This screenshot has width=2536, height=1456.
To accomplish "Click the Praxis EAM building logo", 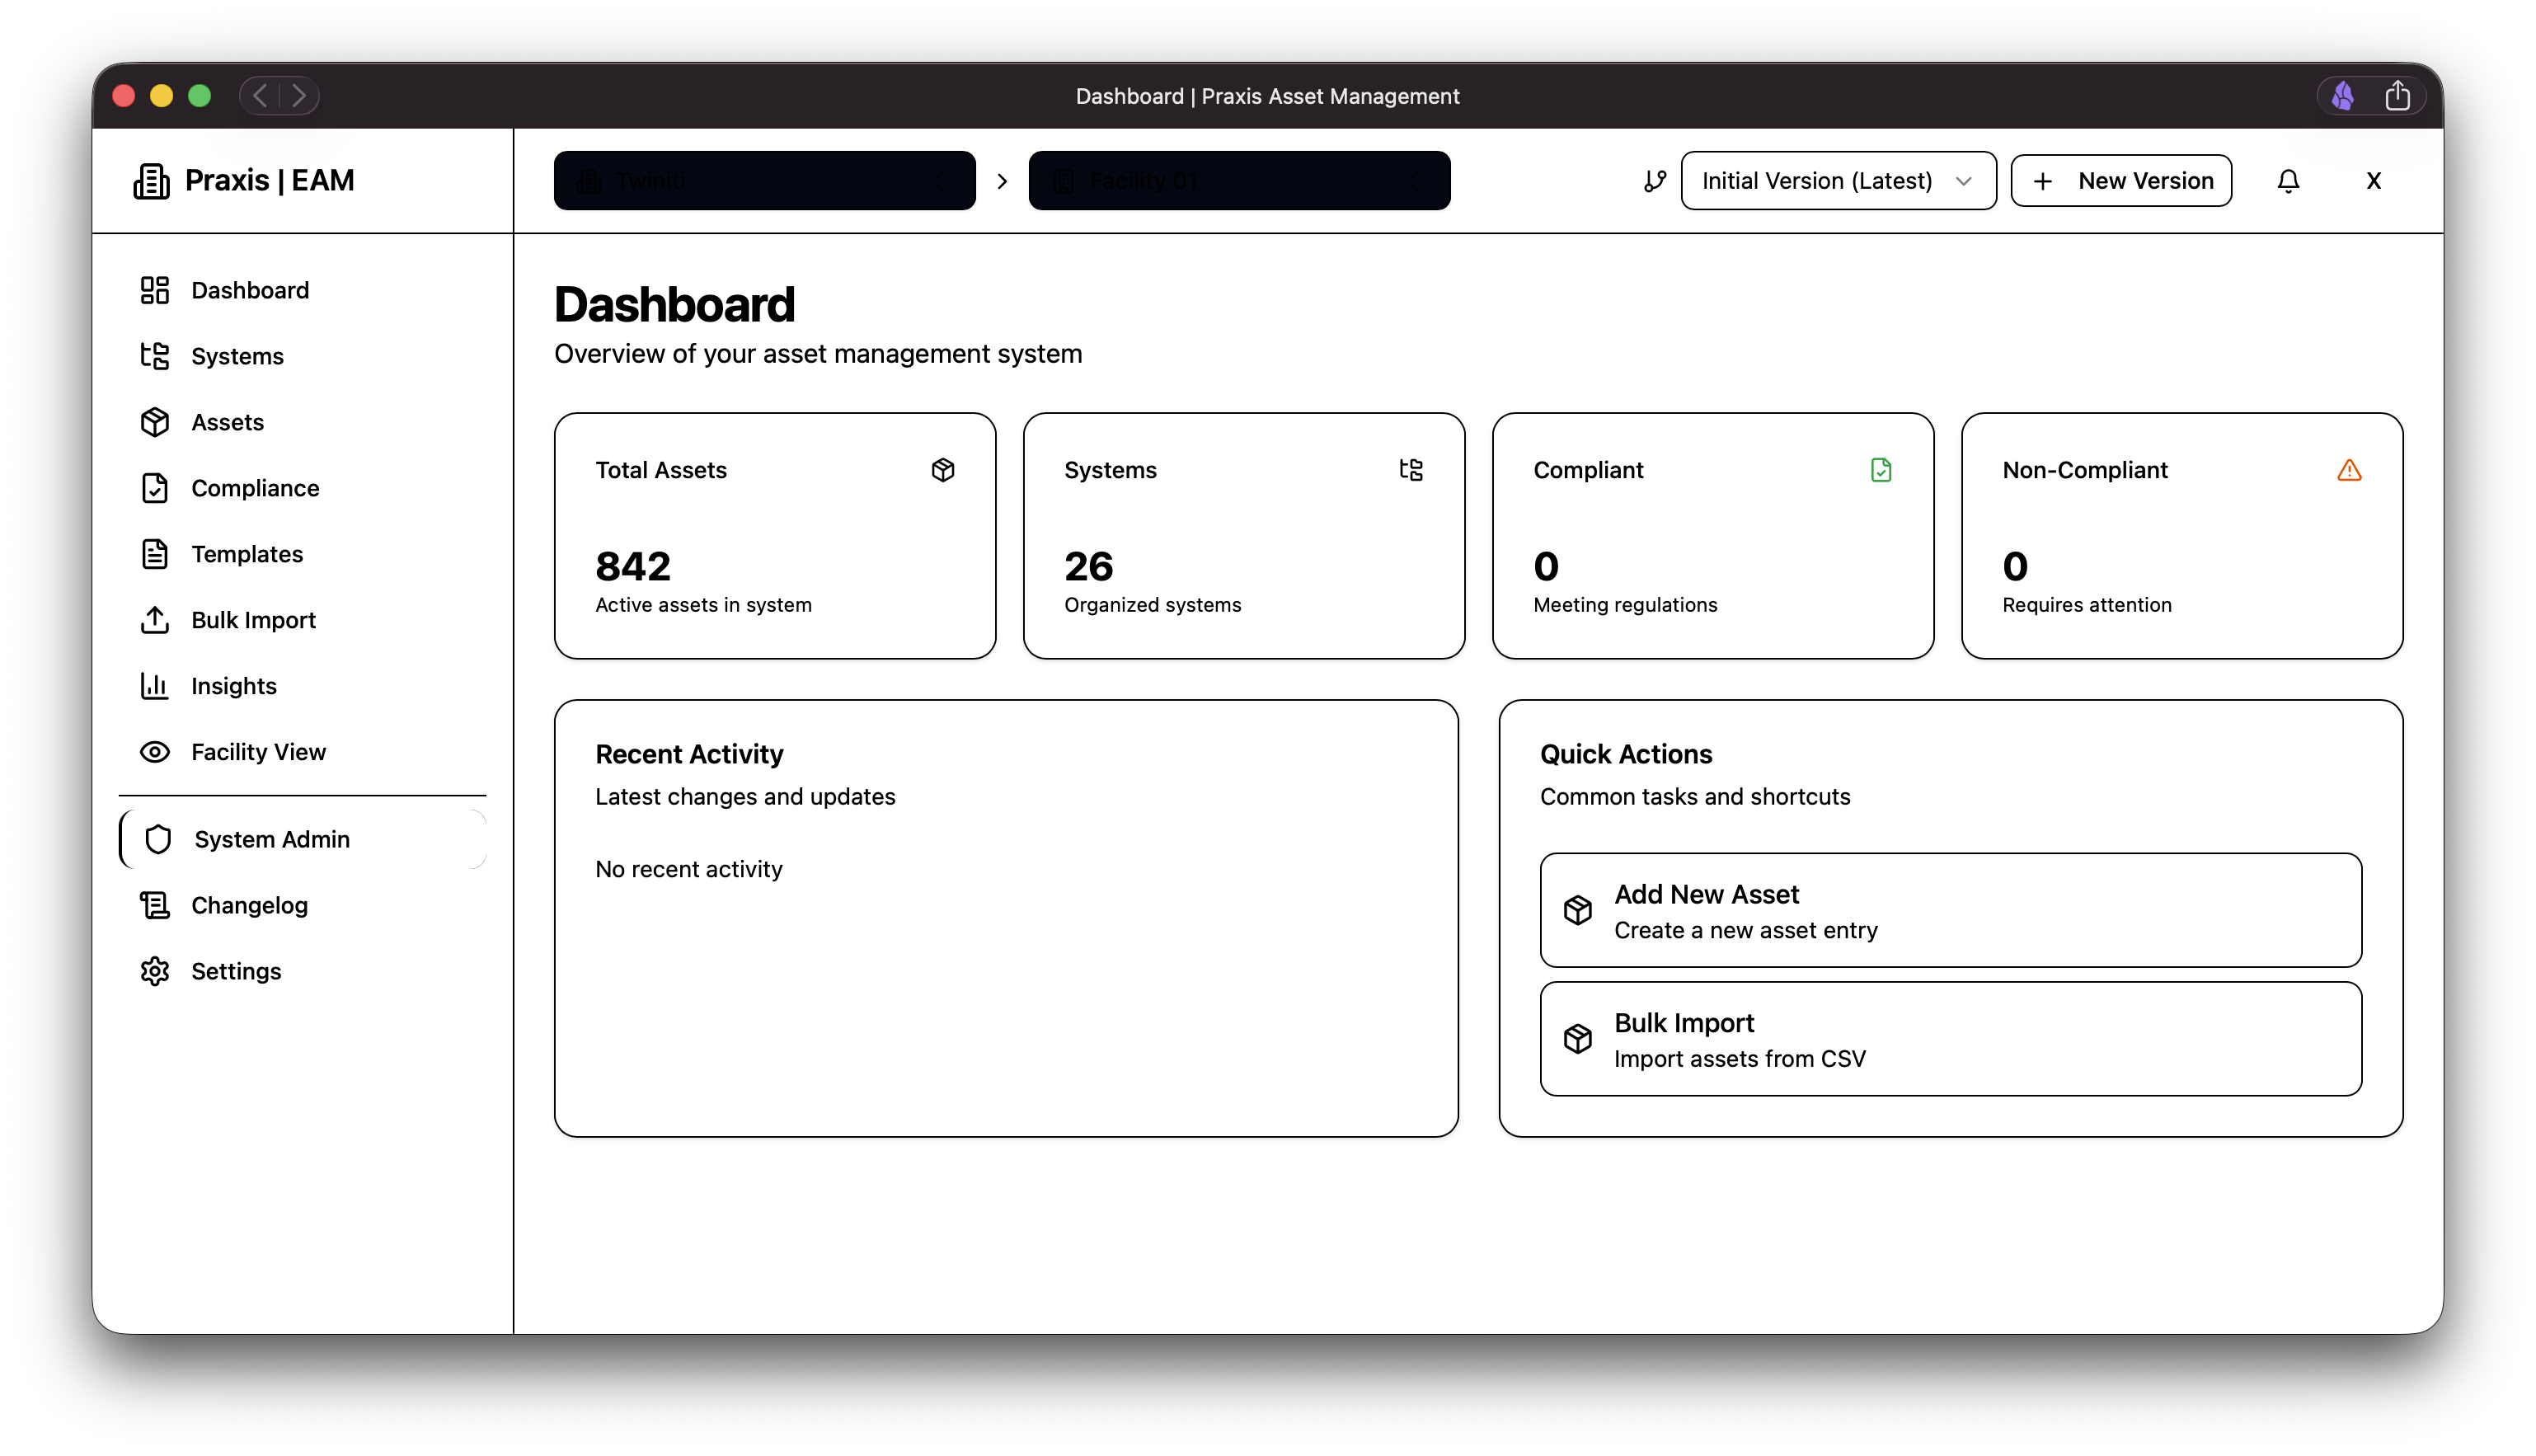I will [x=151, y=181].
